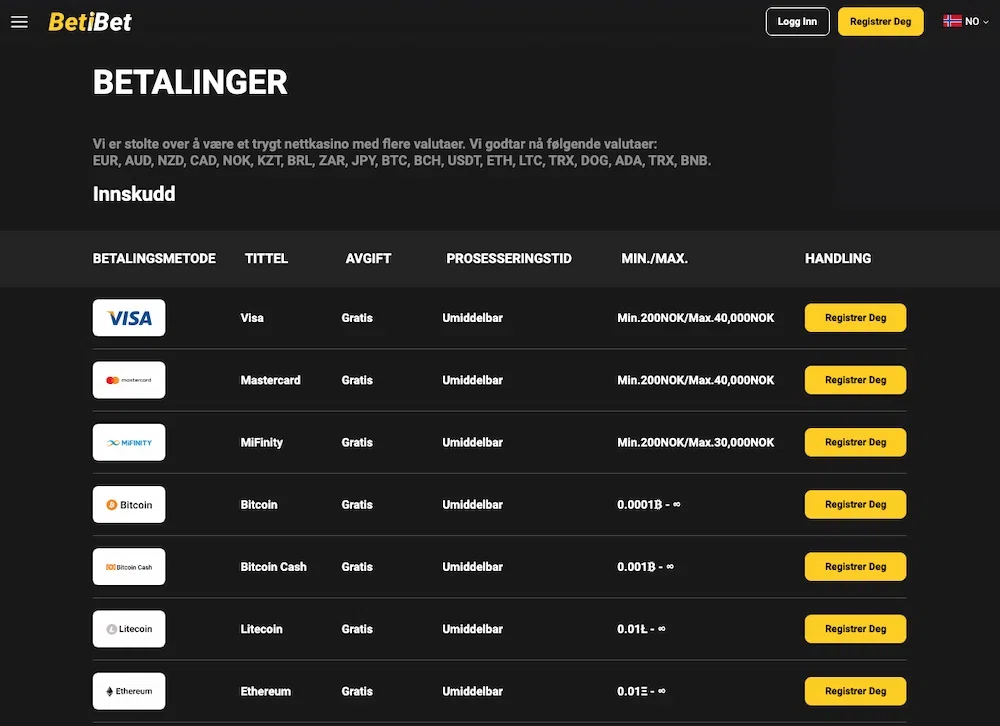
Task: Click the Mastercard payment logo
Action: coord(129,380)
